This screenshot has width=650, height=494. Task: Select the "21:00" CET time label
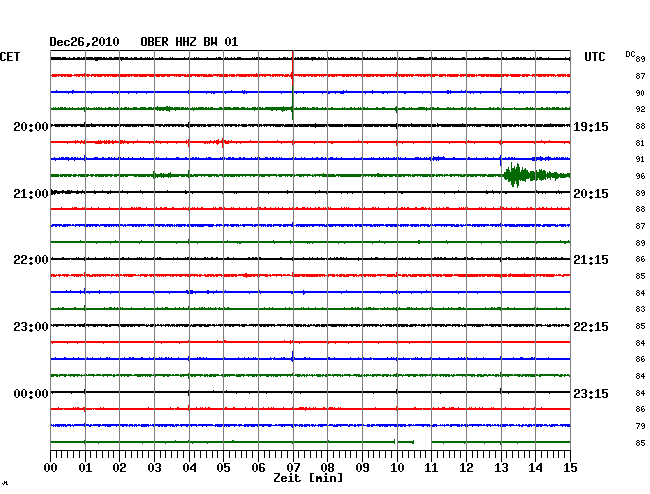pos(31,194)
